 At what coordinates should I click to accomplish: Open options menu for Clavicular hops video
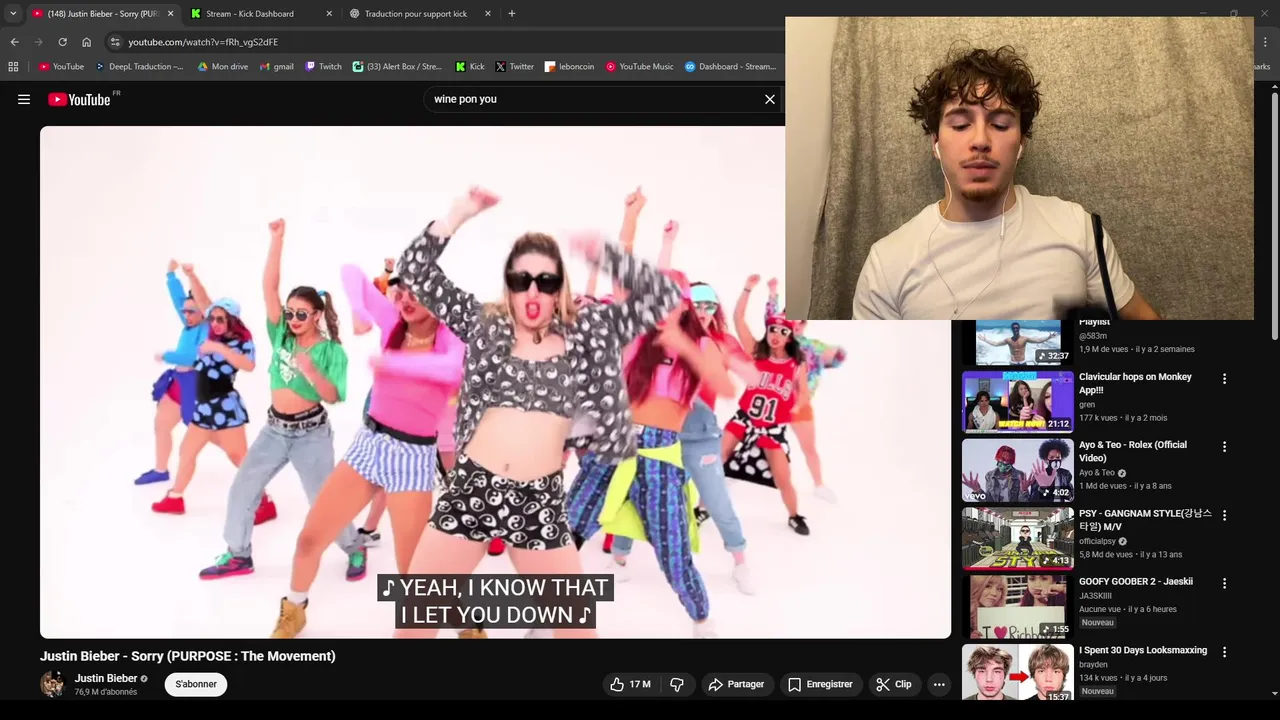tap(1224, 379)
